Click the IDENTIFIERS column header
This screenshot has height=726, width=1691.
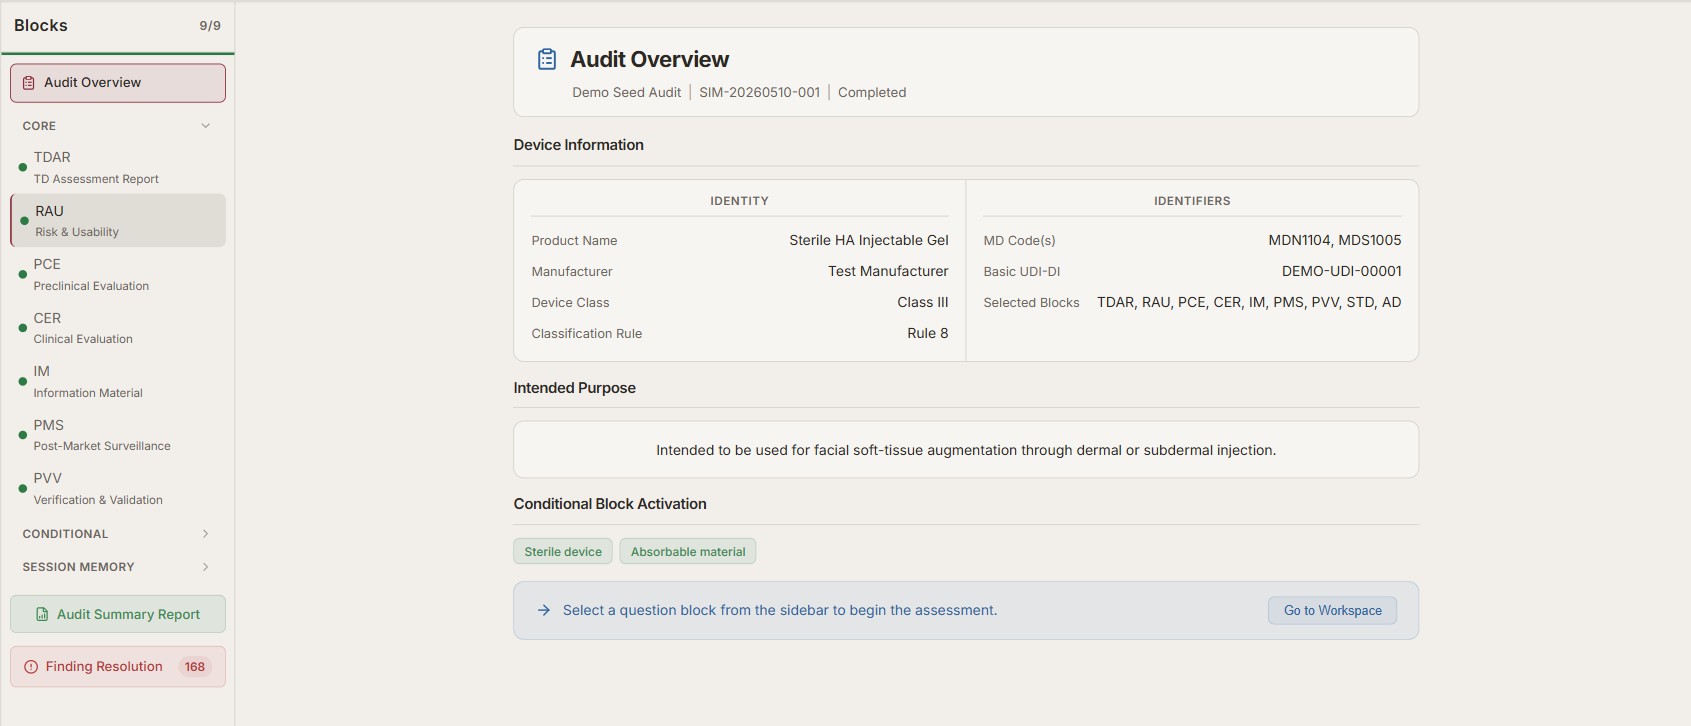tap(1192, 201)
